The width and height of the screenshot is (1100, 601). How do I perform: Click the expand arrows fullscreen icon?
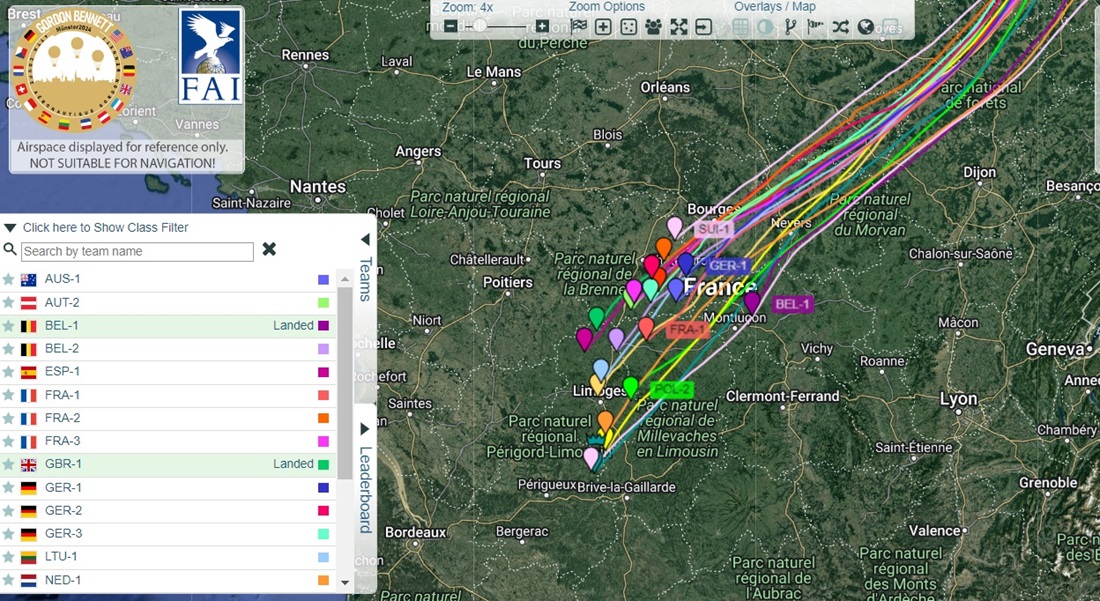point(679,27)
